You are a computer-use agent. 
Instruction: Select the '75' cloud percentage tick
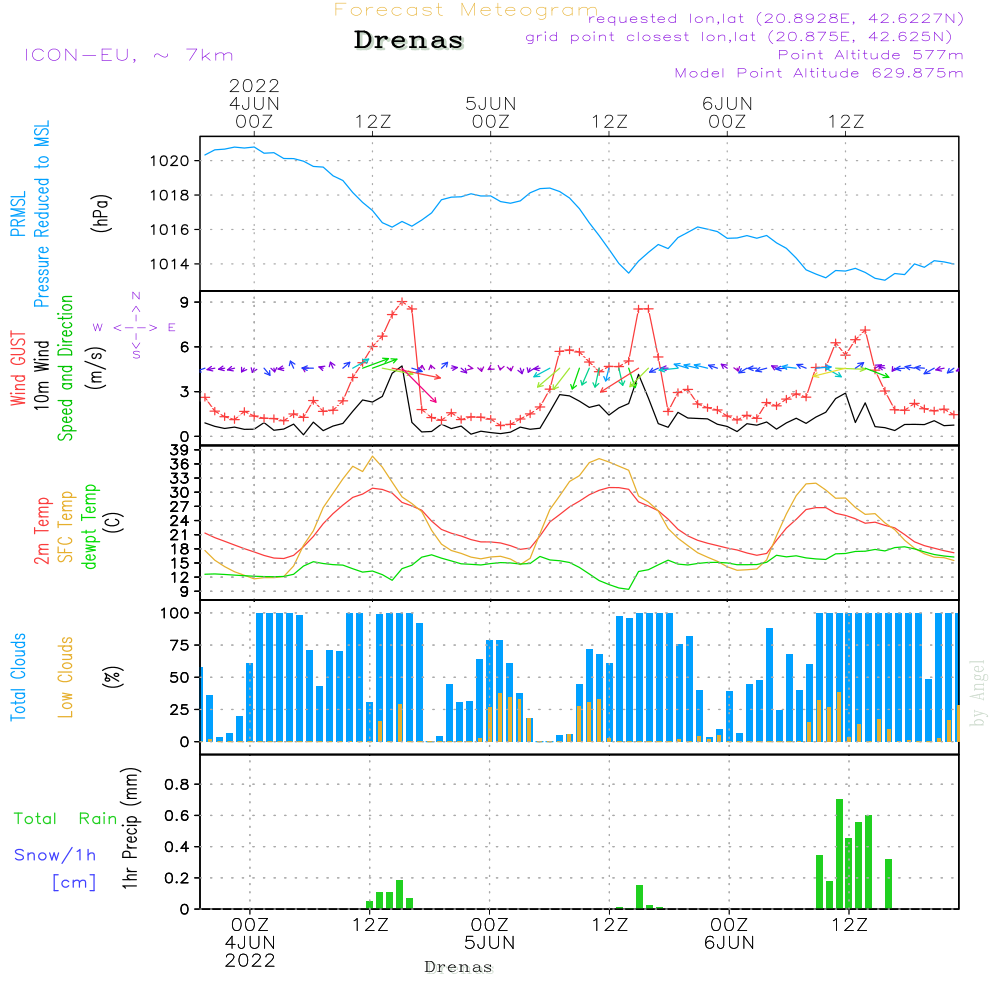coord(180,645)
